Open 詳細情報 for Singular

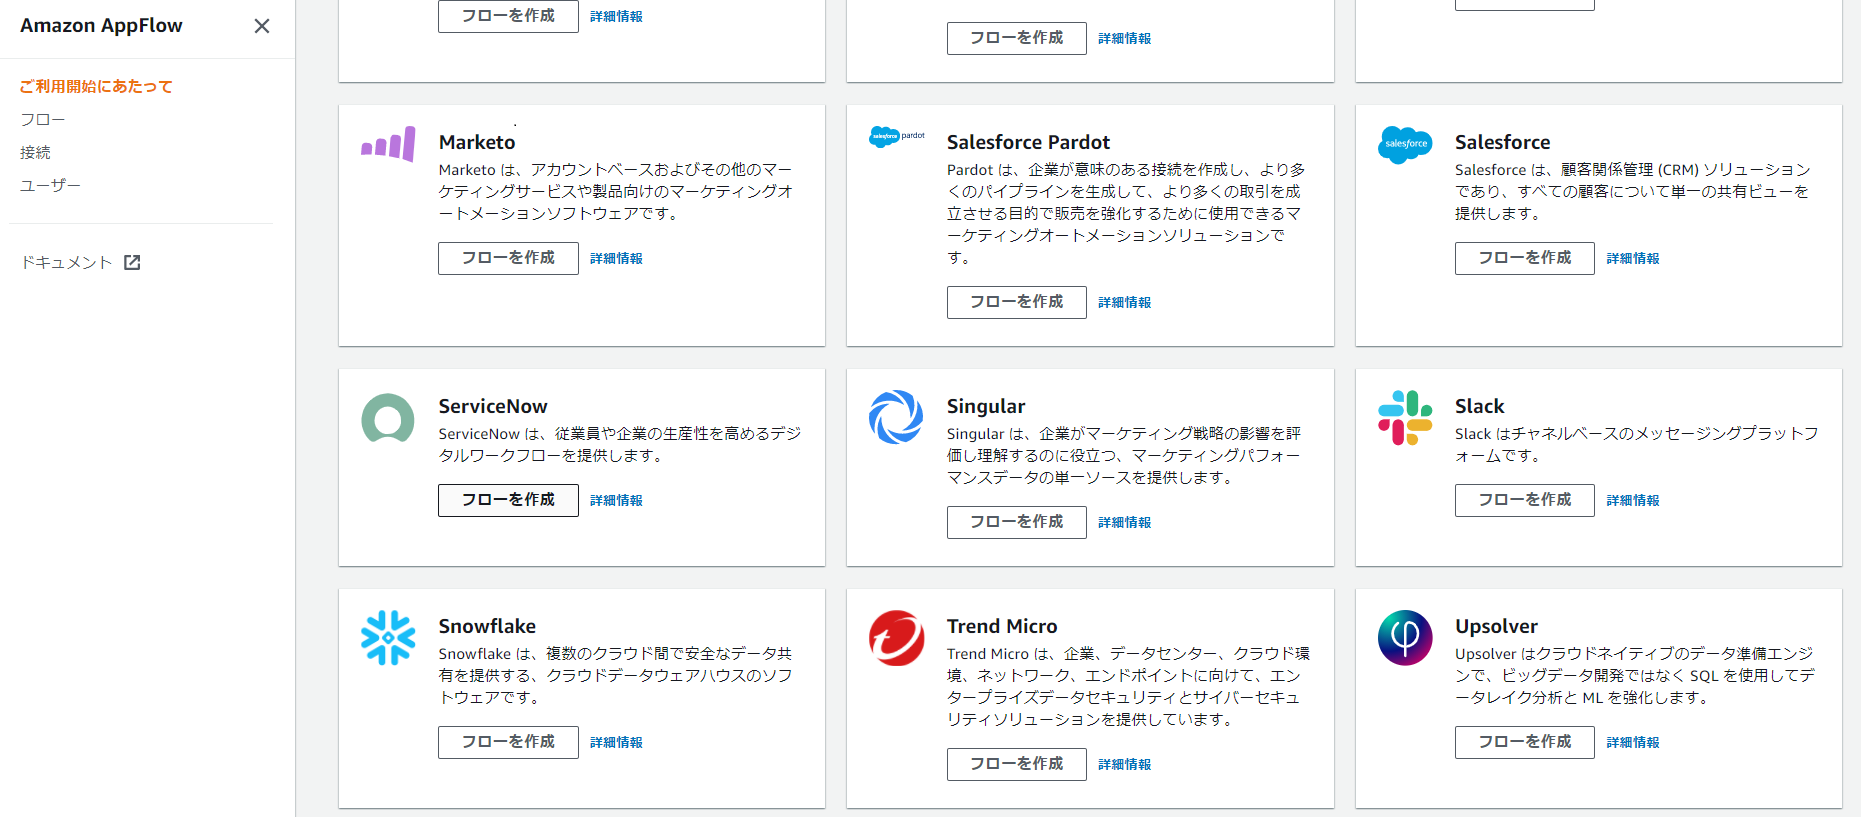pos(1124,522)
